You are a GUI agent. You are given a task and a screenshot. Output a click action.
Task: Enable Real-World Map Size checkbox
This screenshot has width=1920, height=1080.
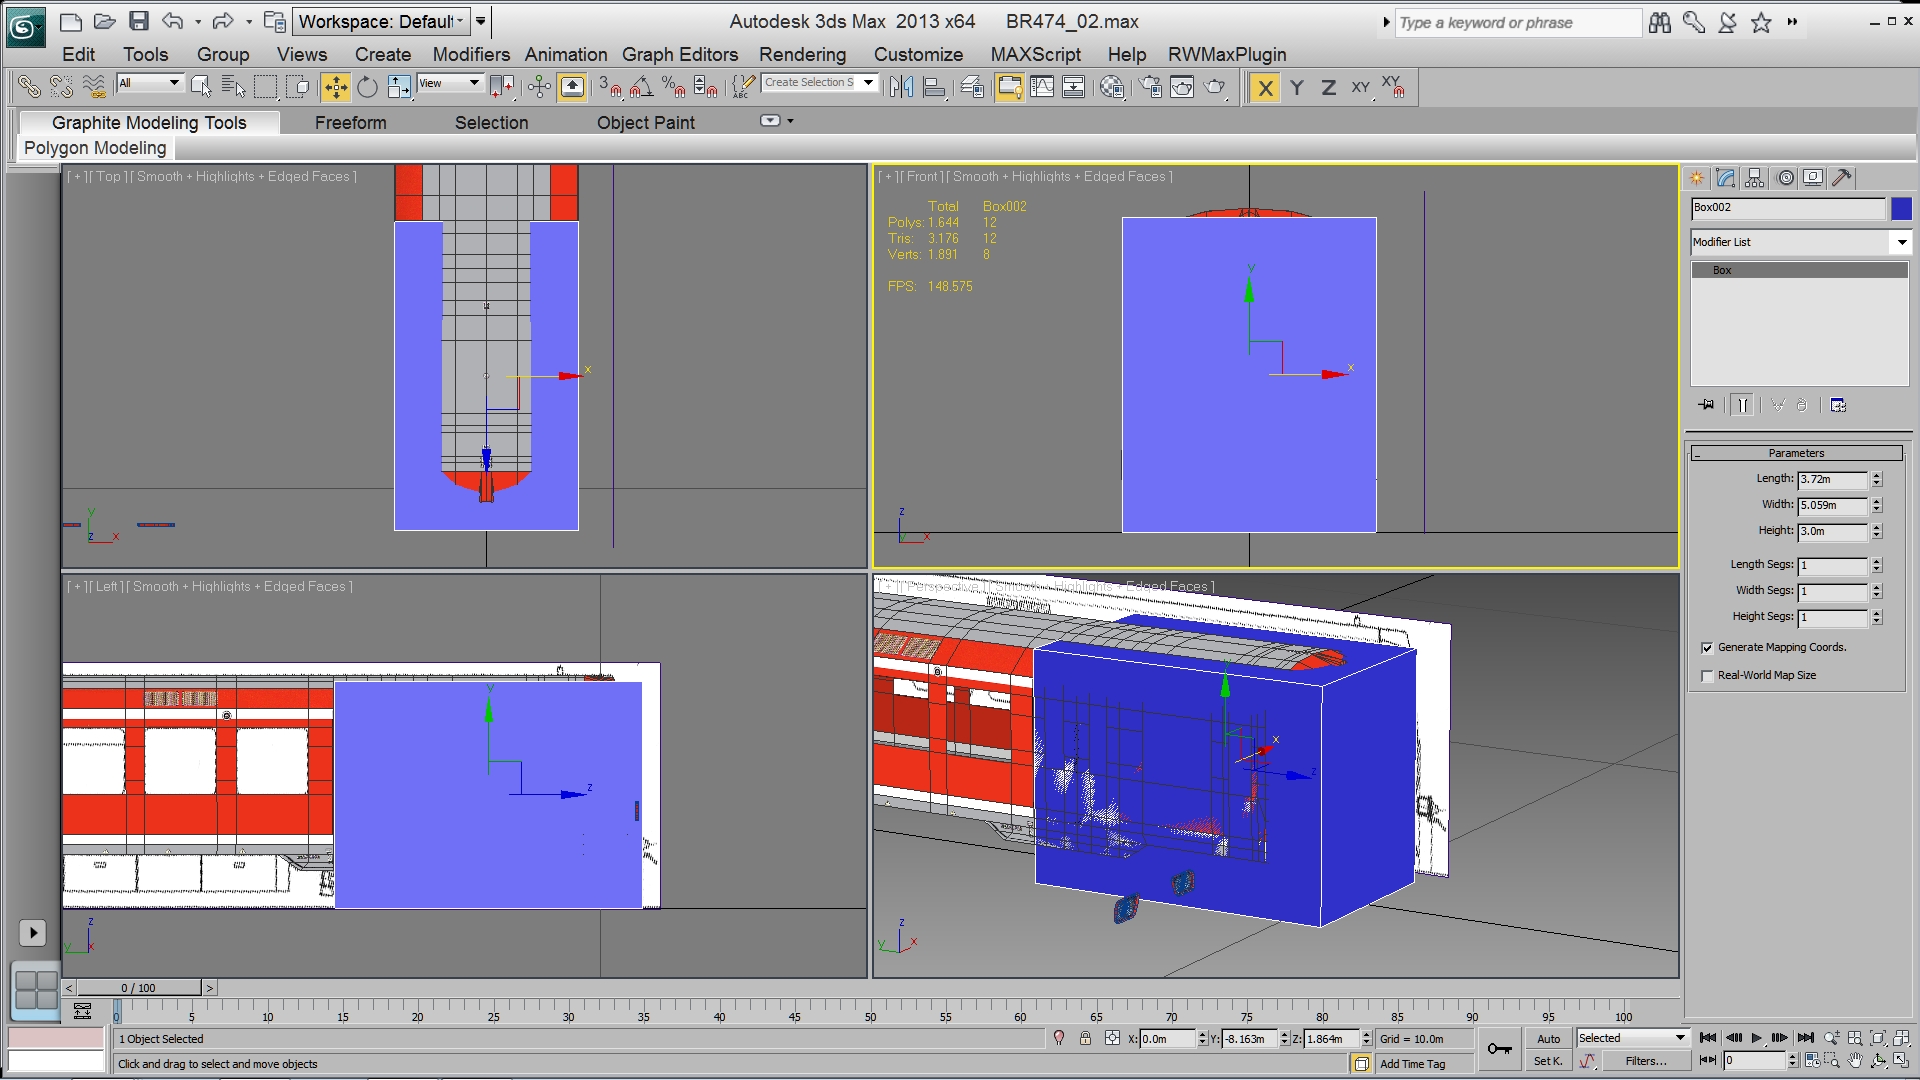click(x=1707, y=676)
